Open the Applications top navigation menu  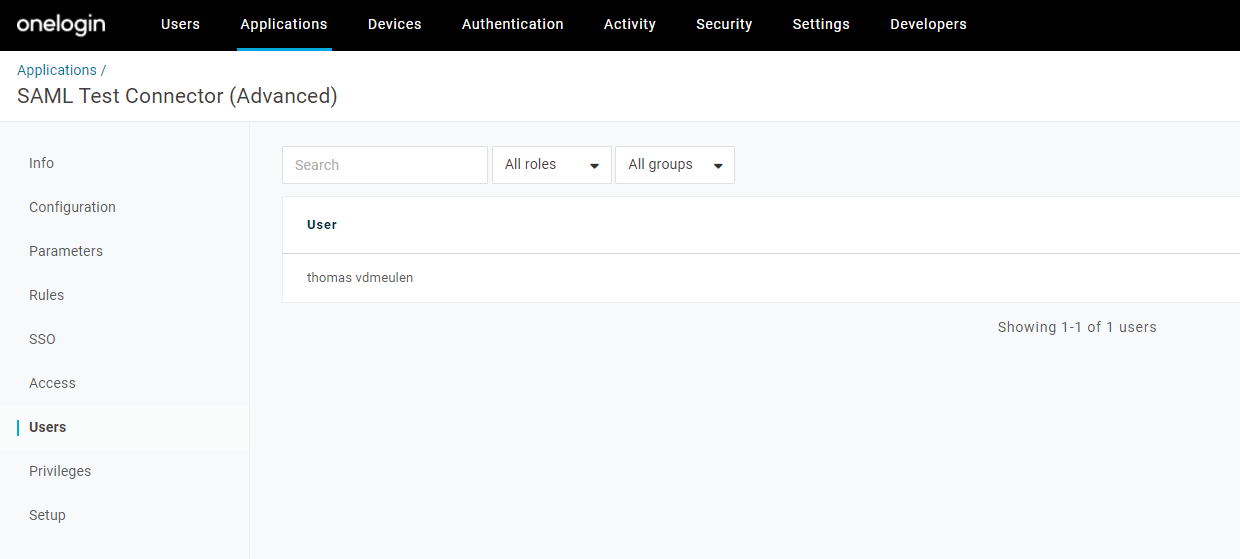coord(284,24)
